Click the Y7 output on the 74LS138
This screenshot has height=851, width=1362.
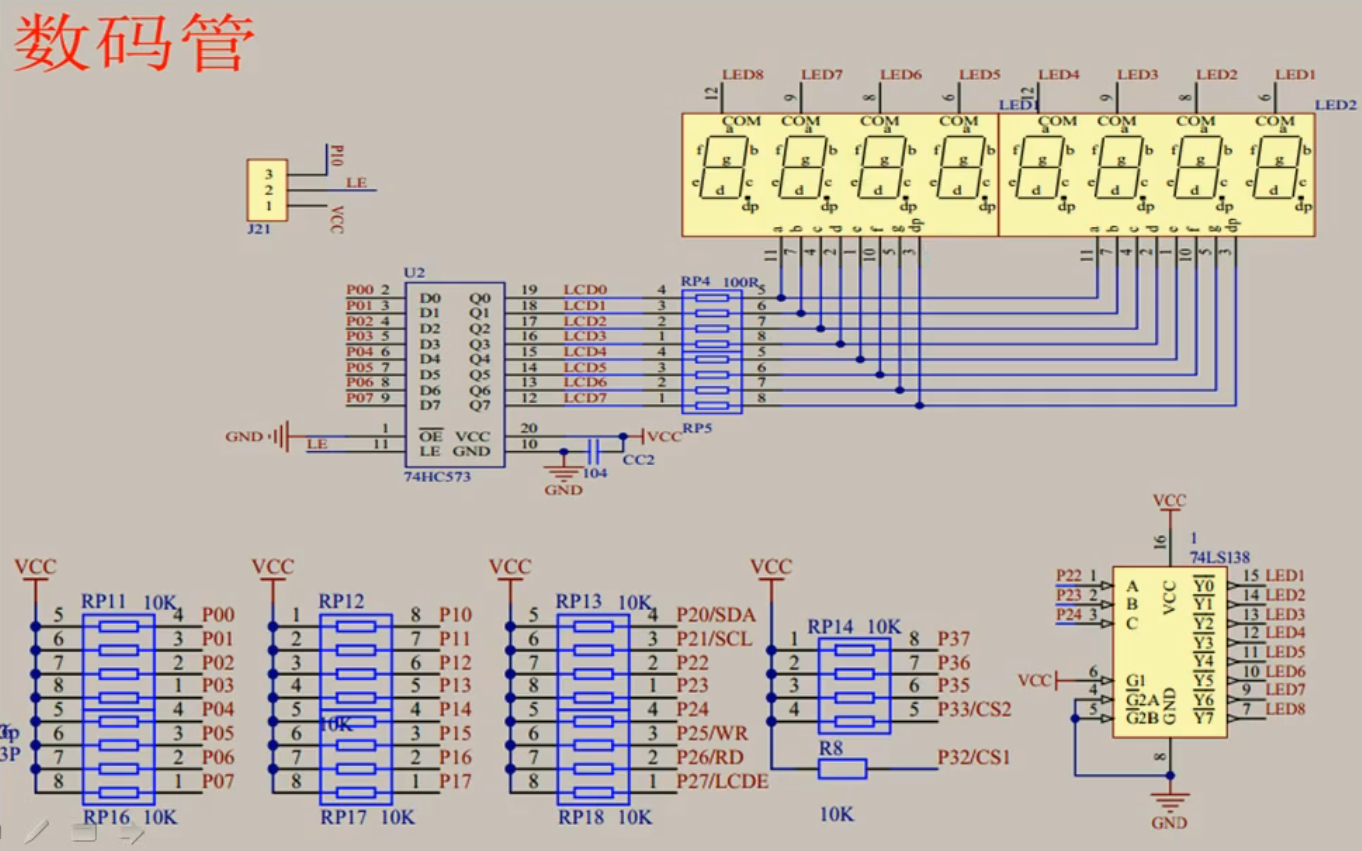[x=1203, y=717]
